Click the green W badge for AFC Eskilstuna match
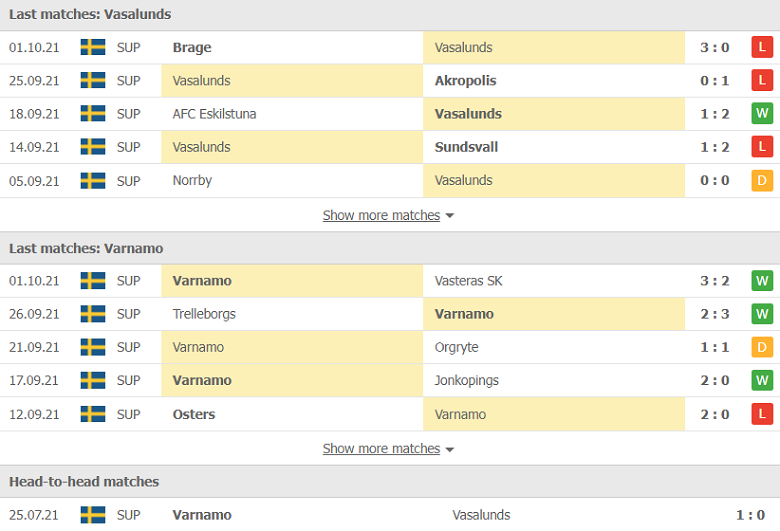This screenshot has width=780, height=531. pos(762,113)
